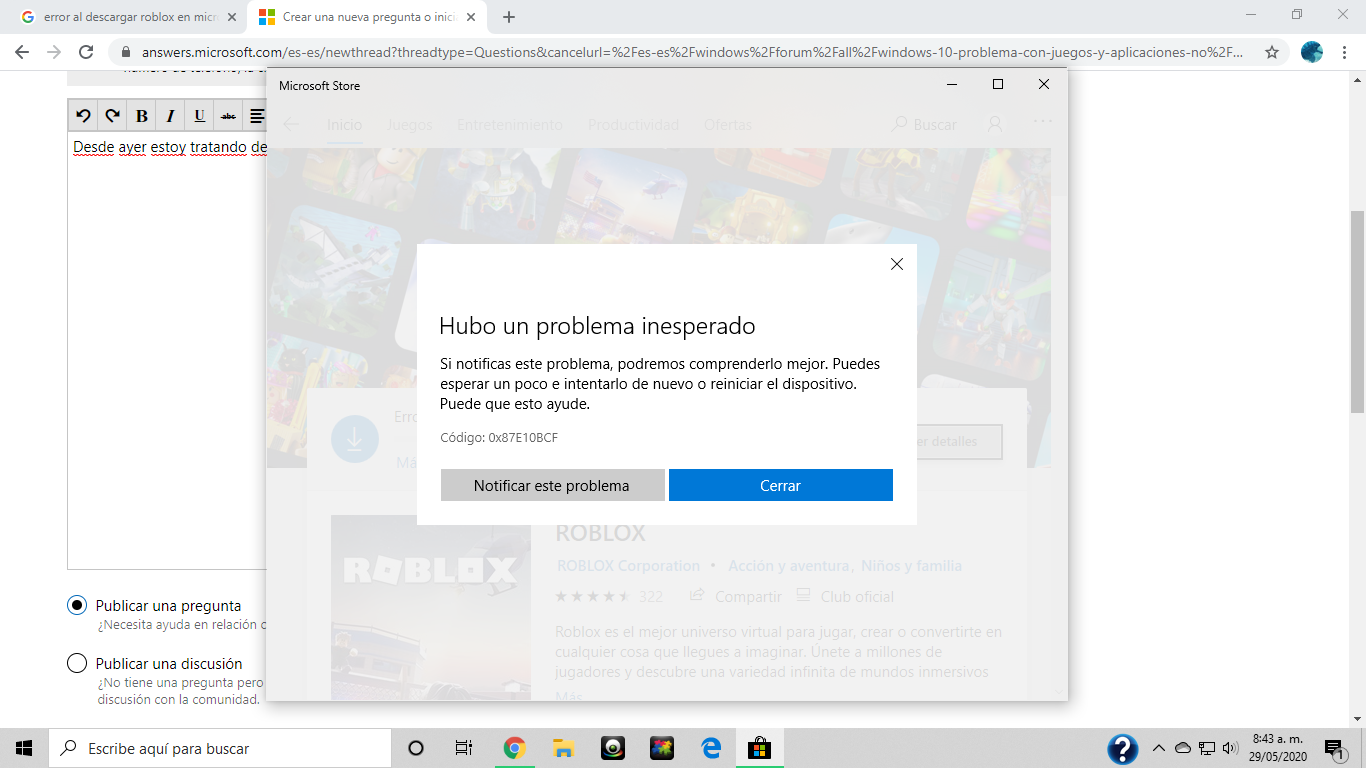
Task: Open network status tray icon
Action: coord(1207,748)
